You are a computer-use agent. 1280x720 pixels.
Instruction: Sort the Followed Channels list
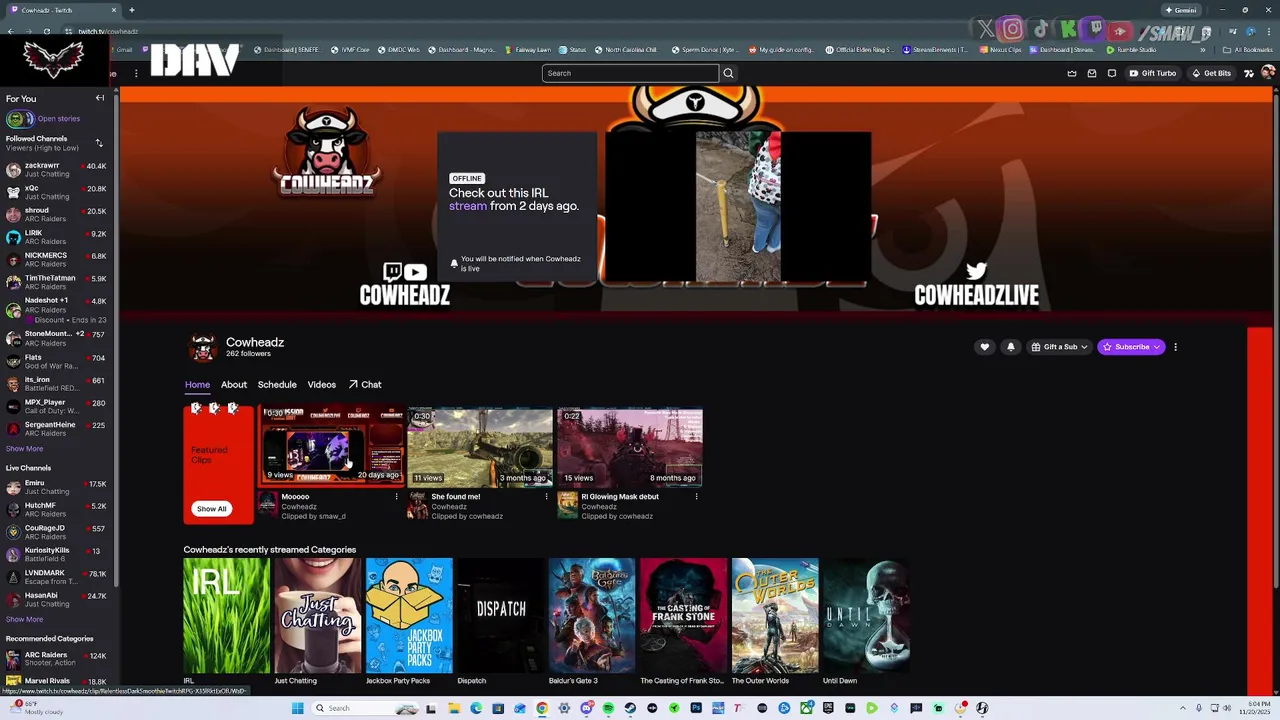[99, 143]
